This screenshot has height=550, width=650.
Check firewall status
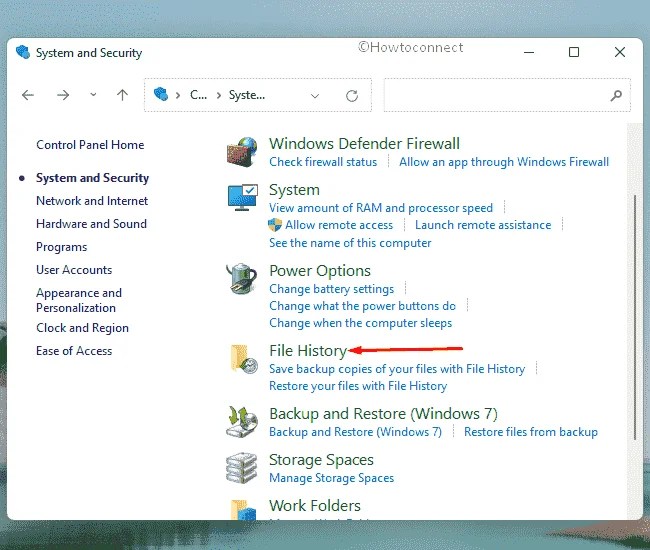point(323,162)
